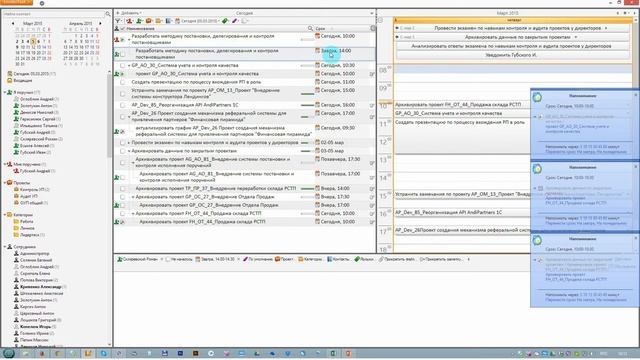Viewport: 640px width, 360px height.
Task: Click the Start orb on the taskbar
Action: tap(9, 353)
